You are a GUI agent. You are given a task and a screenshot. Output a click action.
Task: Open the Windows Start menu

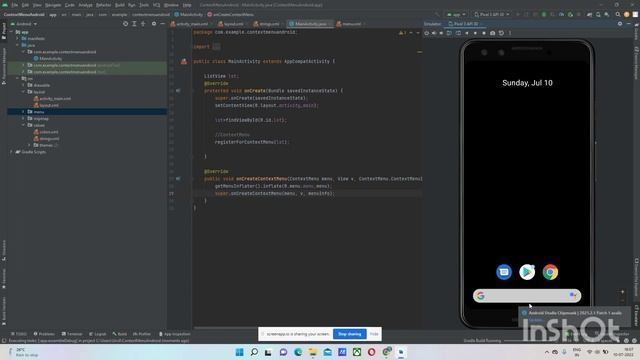coord(240,352)
